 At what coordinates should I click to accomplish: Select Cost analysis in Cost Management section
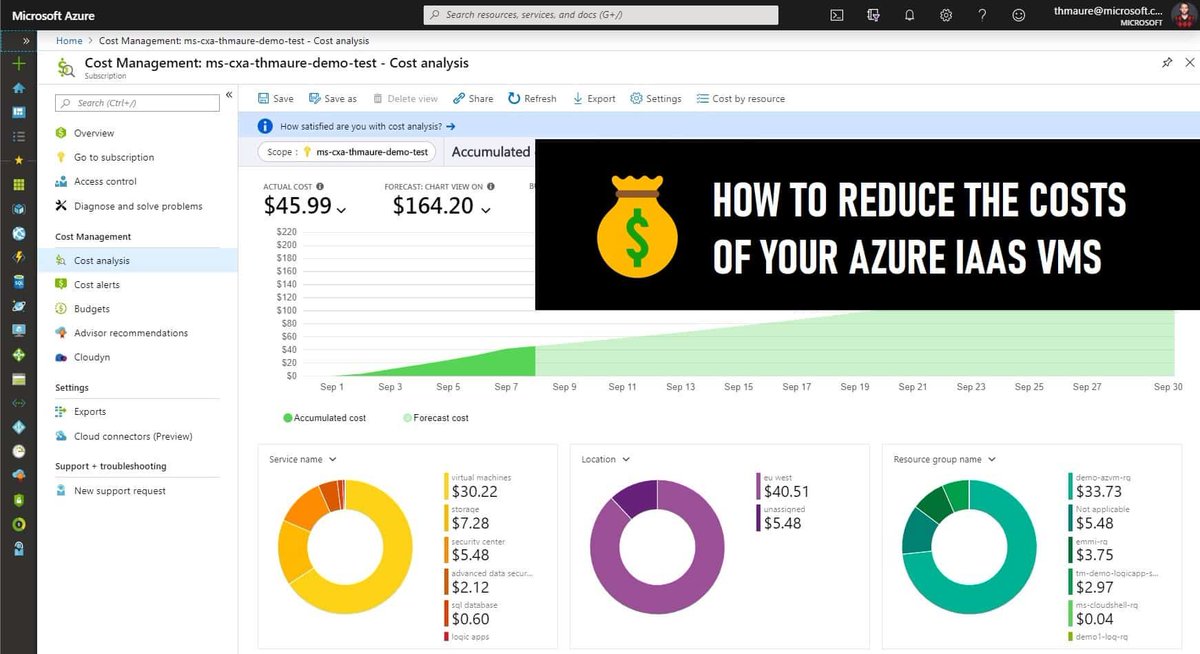pyautogui.click(x=138, y=260)
